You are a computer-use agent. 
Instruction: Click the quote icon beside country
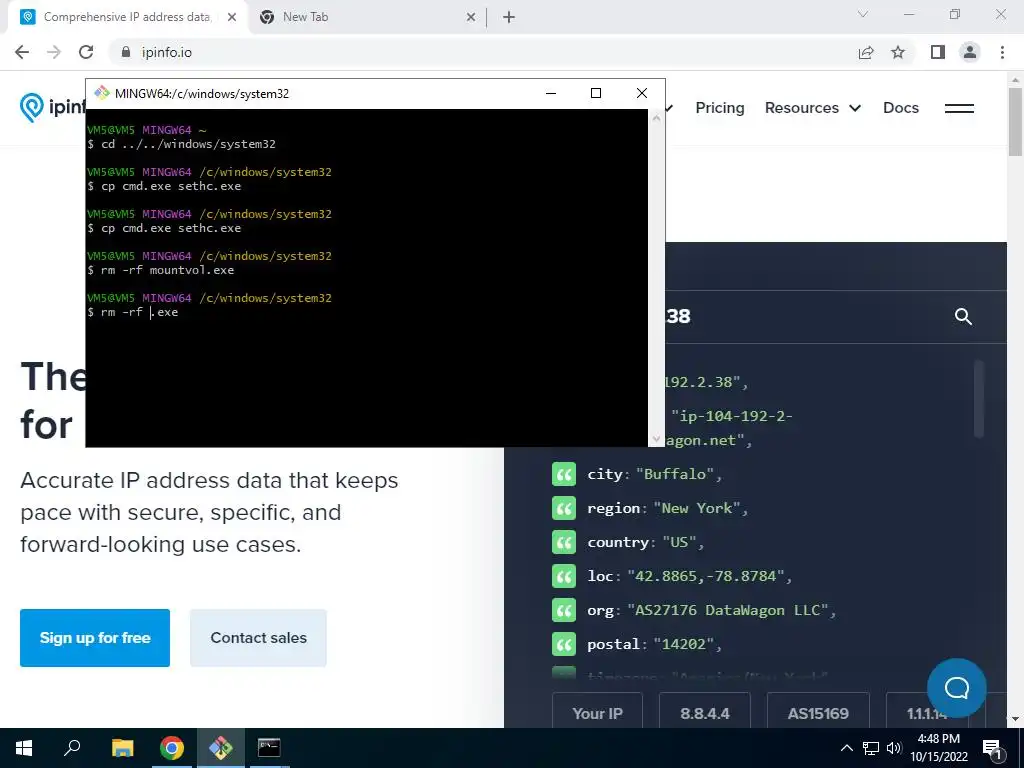click(x=564, y=543)
